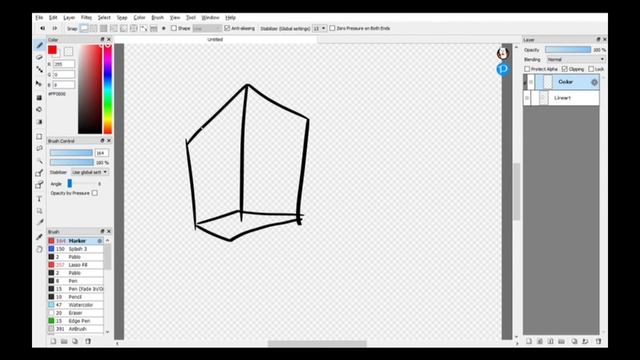
Task: Select the Lineart layer
Action: tap(562, 98)
